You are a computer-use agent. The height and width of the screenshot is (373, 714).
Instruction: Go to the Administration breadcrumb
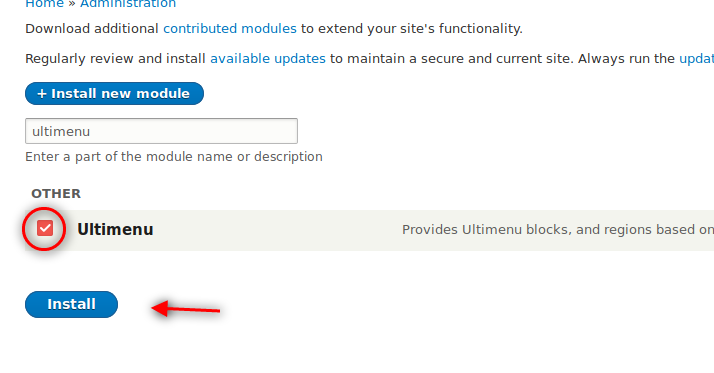[128, 4]
